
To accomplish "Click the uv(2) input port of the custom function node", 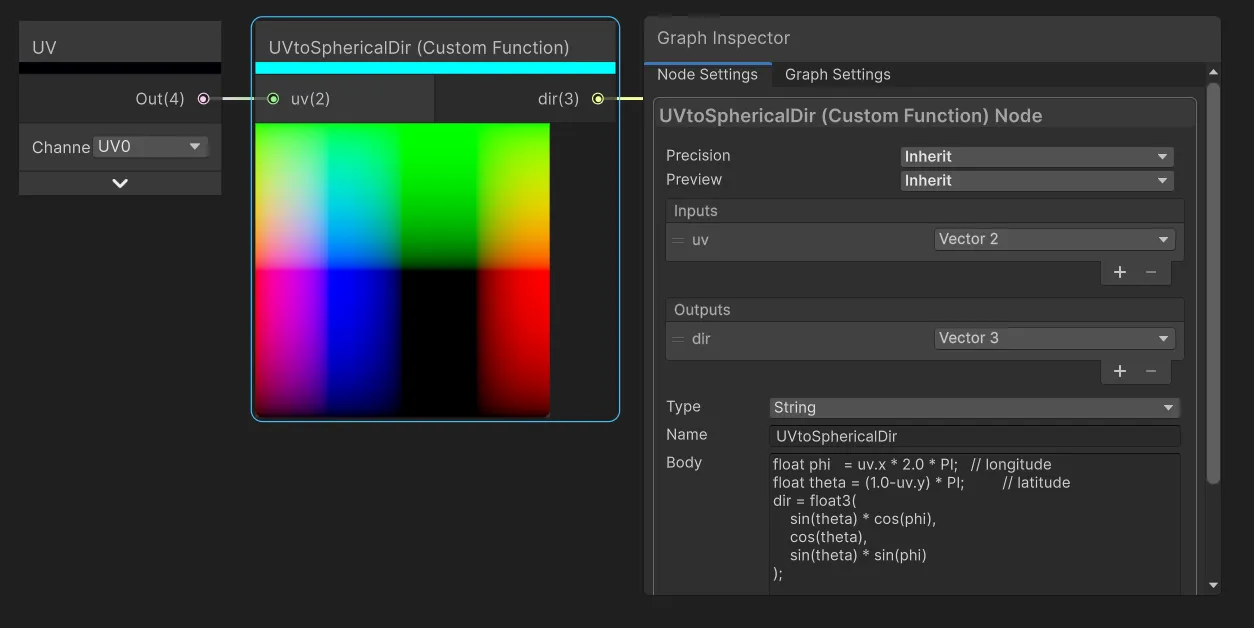I will coord(272,99).
